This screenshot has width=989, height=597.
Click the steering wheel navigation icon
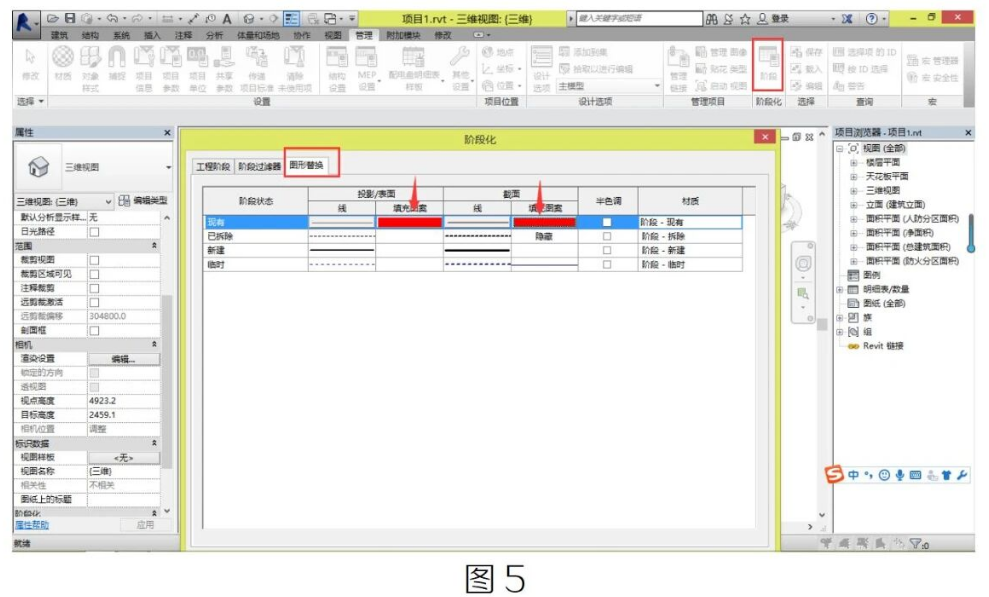click(x=803, y=264)
